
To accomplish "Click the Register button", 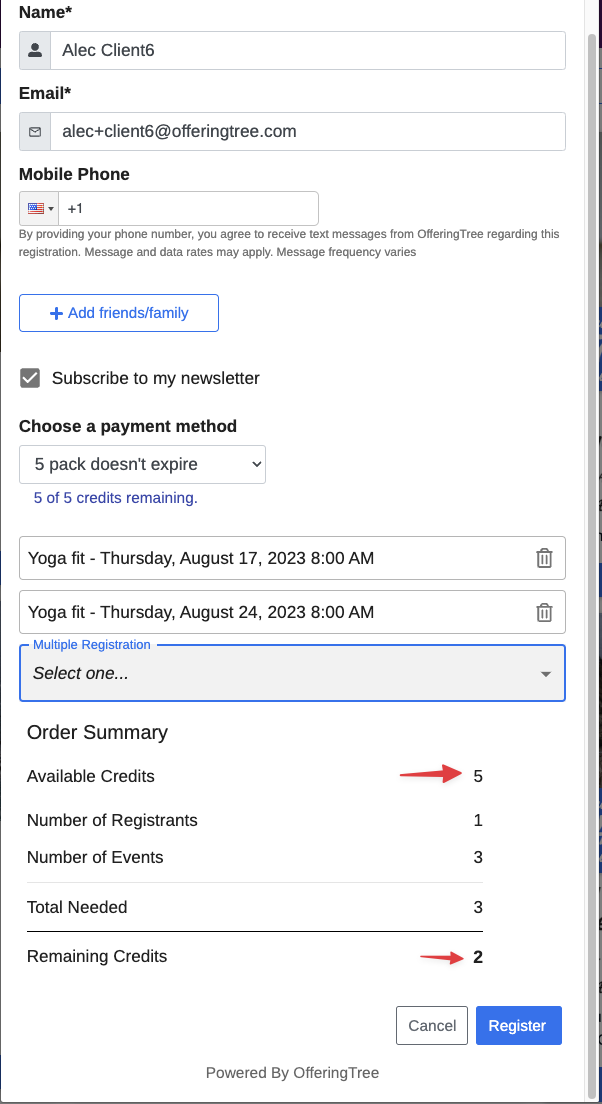I will coord(519,1025).
